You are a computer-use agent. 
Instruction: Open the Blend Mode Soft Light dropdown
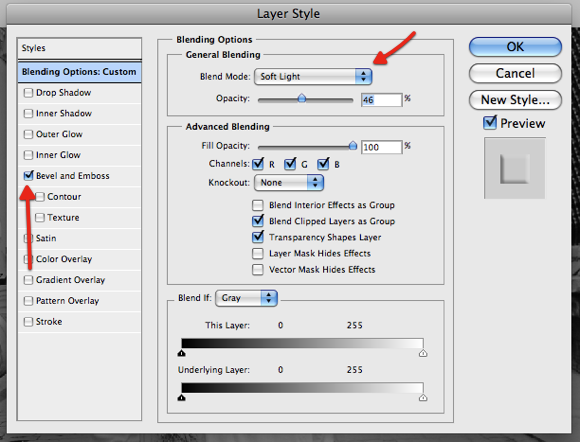coord(313,77)
